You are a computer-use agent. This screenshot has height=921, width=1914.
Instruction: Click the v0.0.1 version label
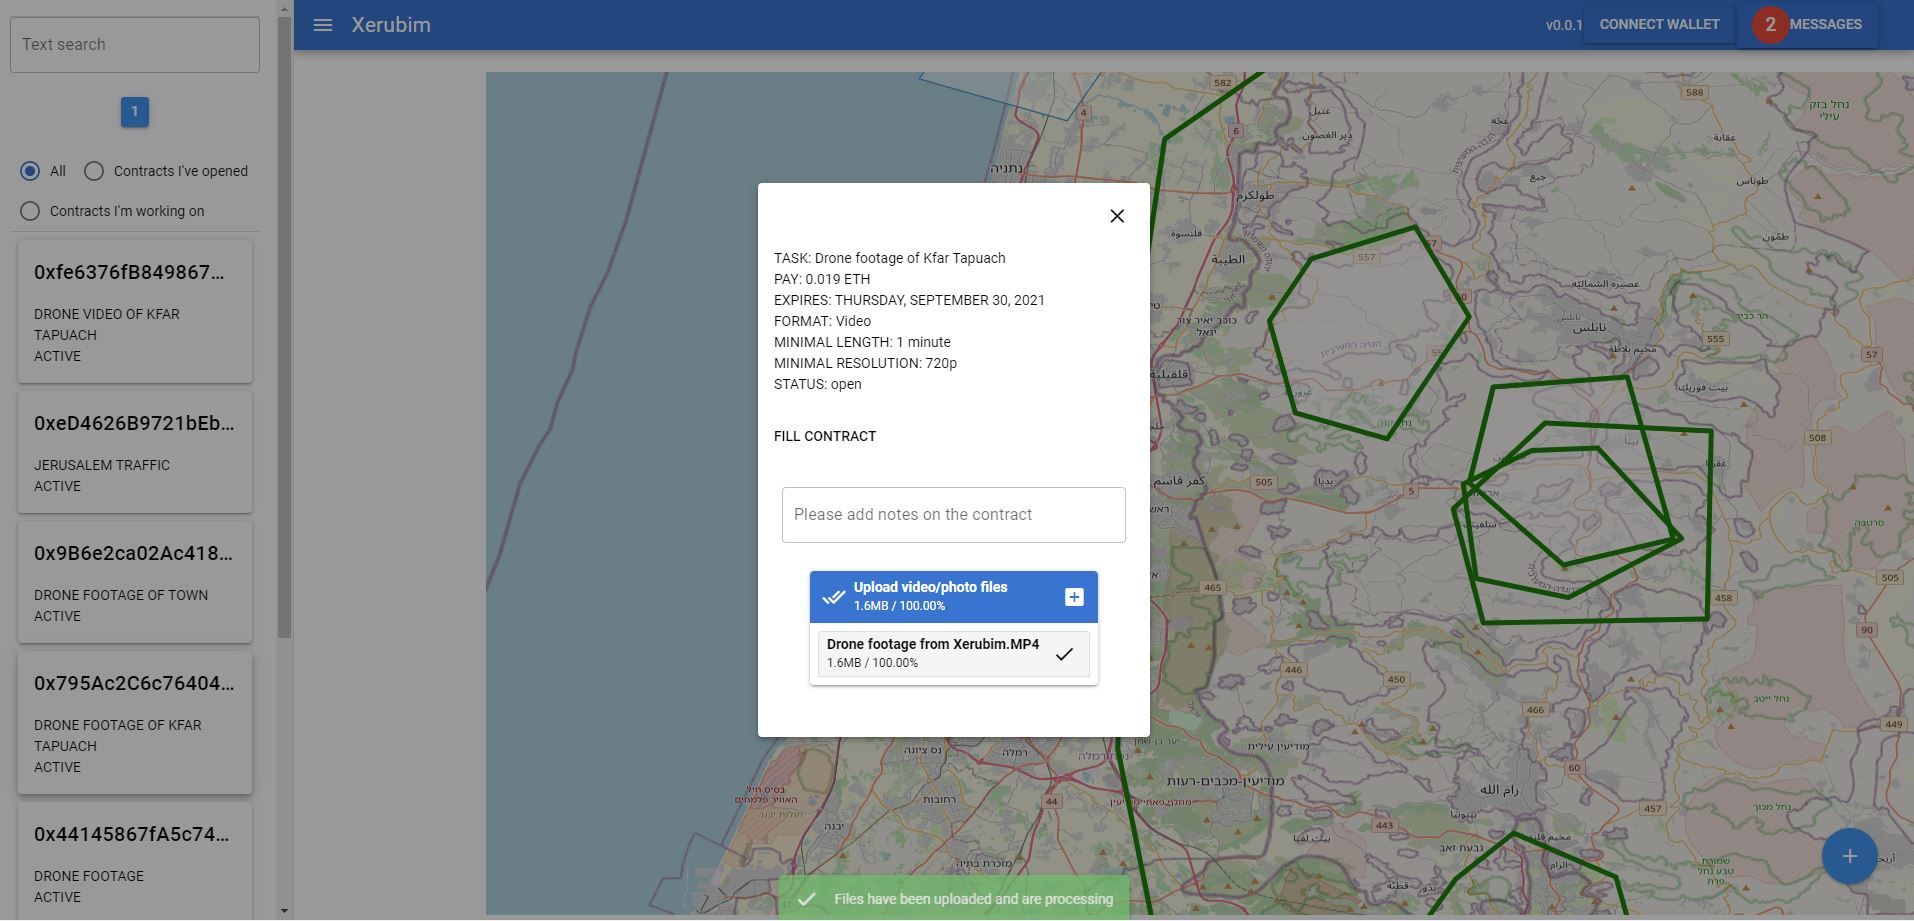[x=1564, y=25]
